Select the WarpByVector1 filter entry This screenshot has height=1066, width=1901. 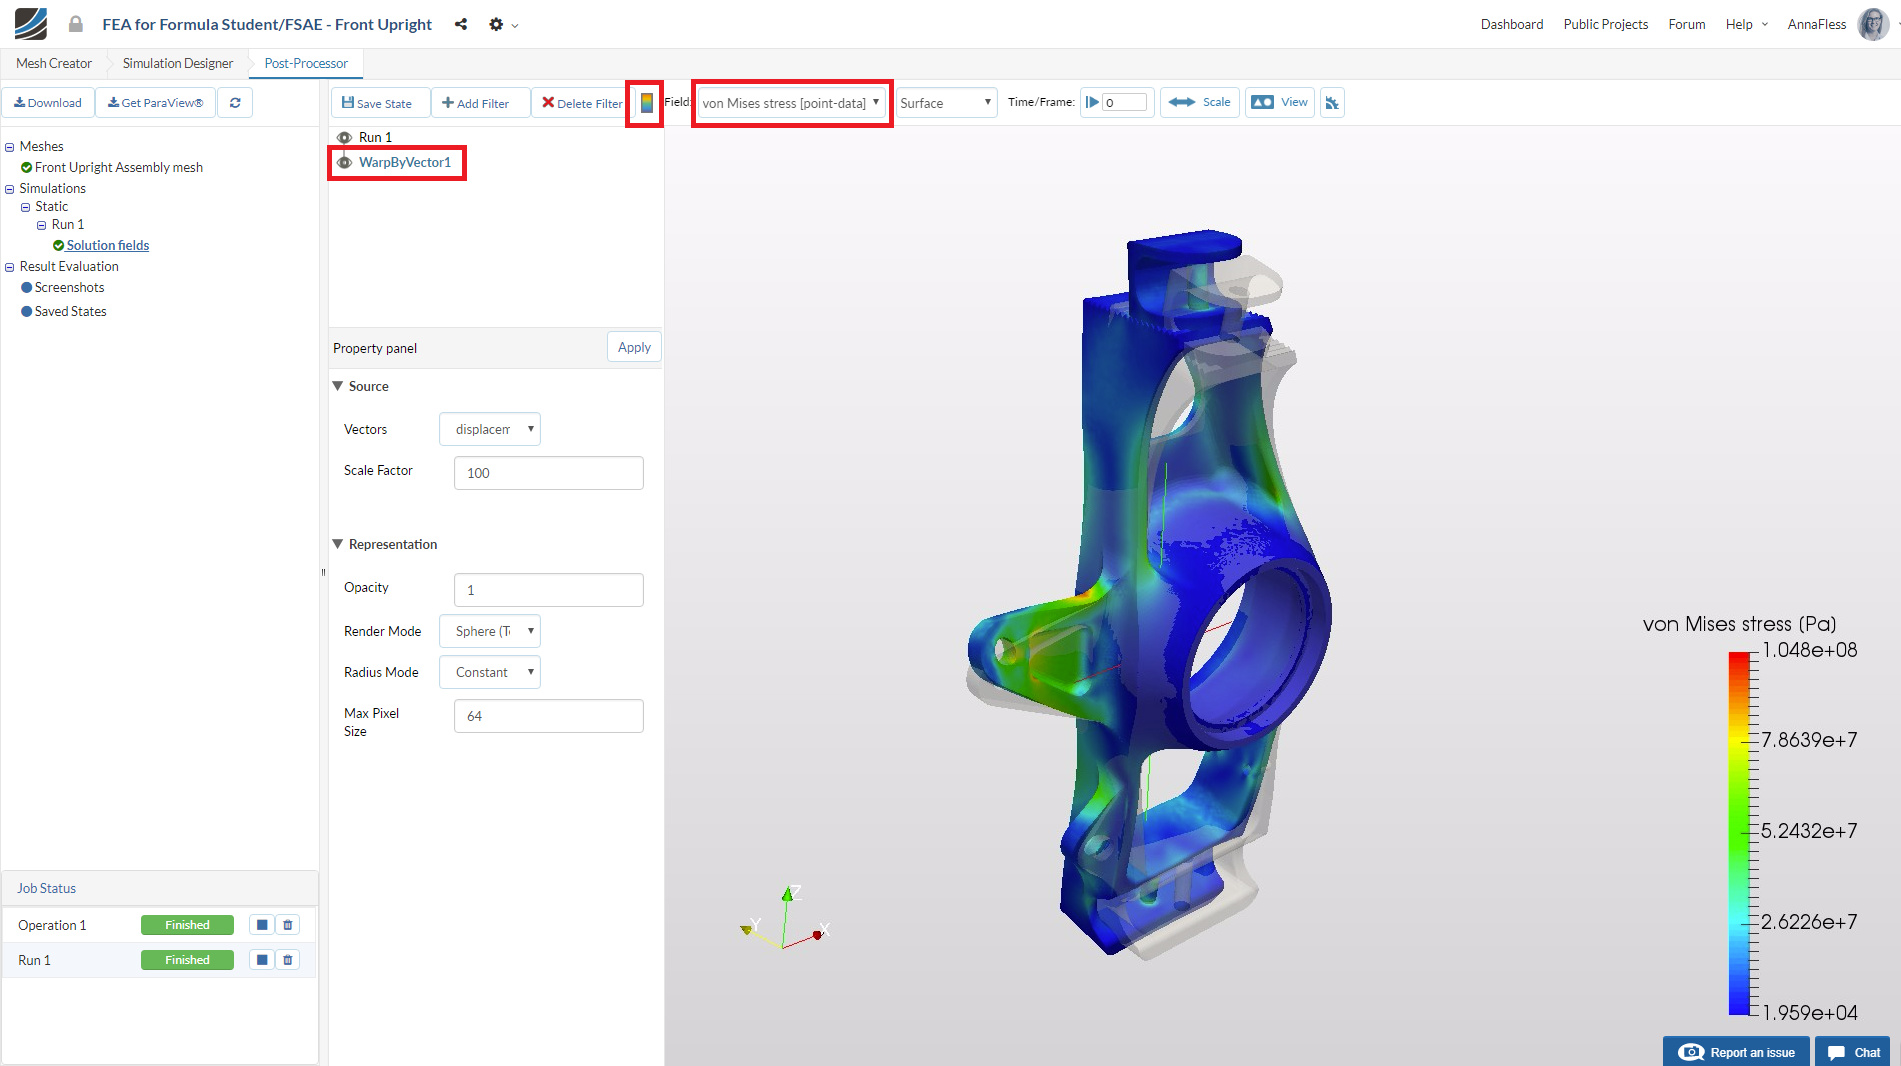[405, 162]
